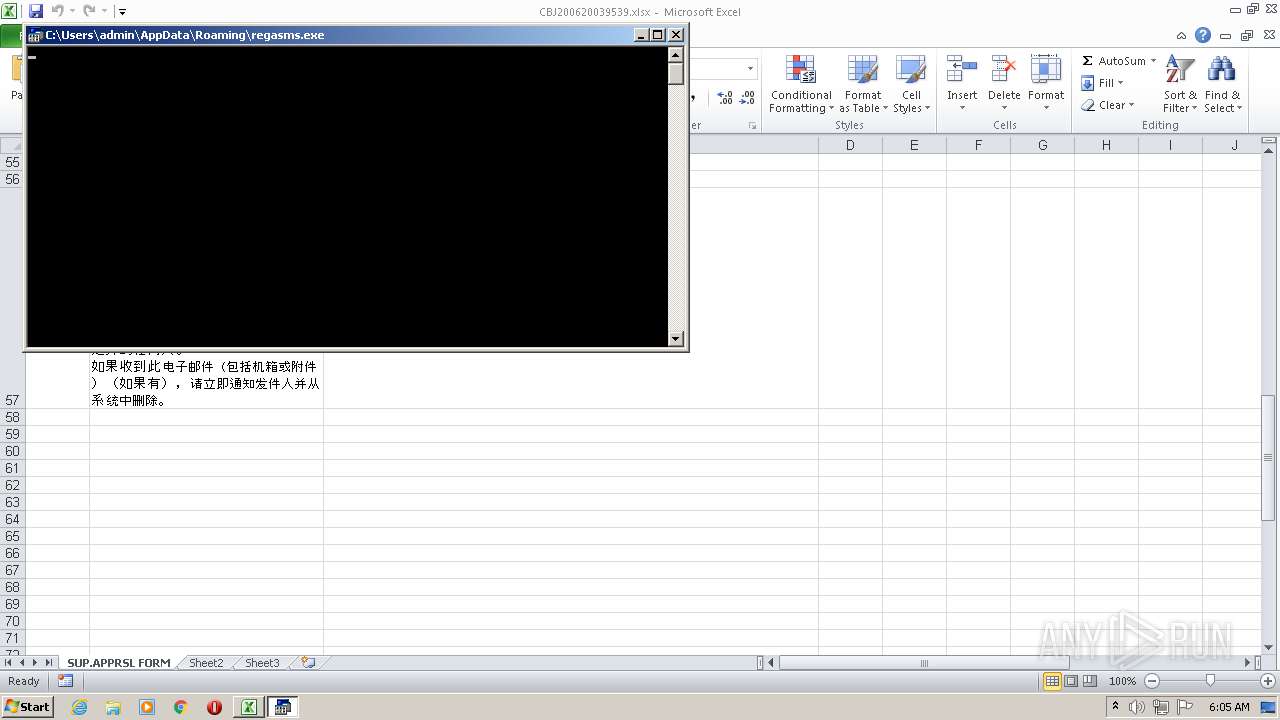Screen dimensions: 1280x720
Task: Click the Redo button in Quick Access Toolbar
Action: pyautogui.click(x=89, y=11)
